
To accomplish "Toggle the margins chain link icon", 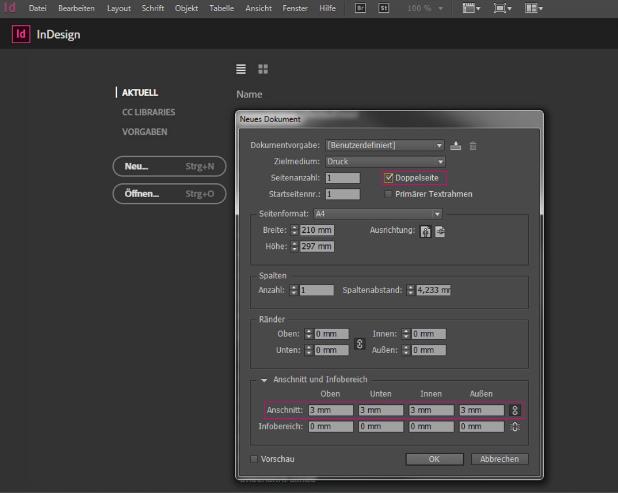I will pos(359,344).
